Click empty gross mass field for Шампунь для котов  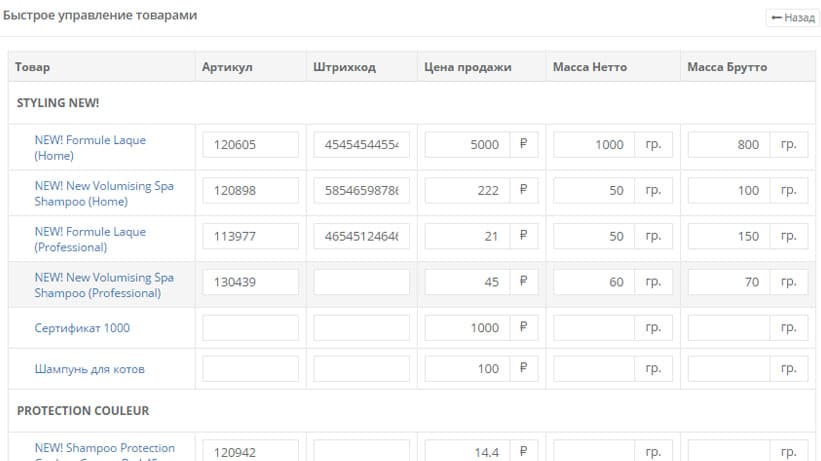[729, 368]
